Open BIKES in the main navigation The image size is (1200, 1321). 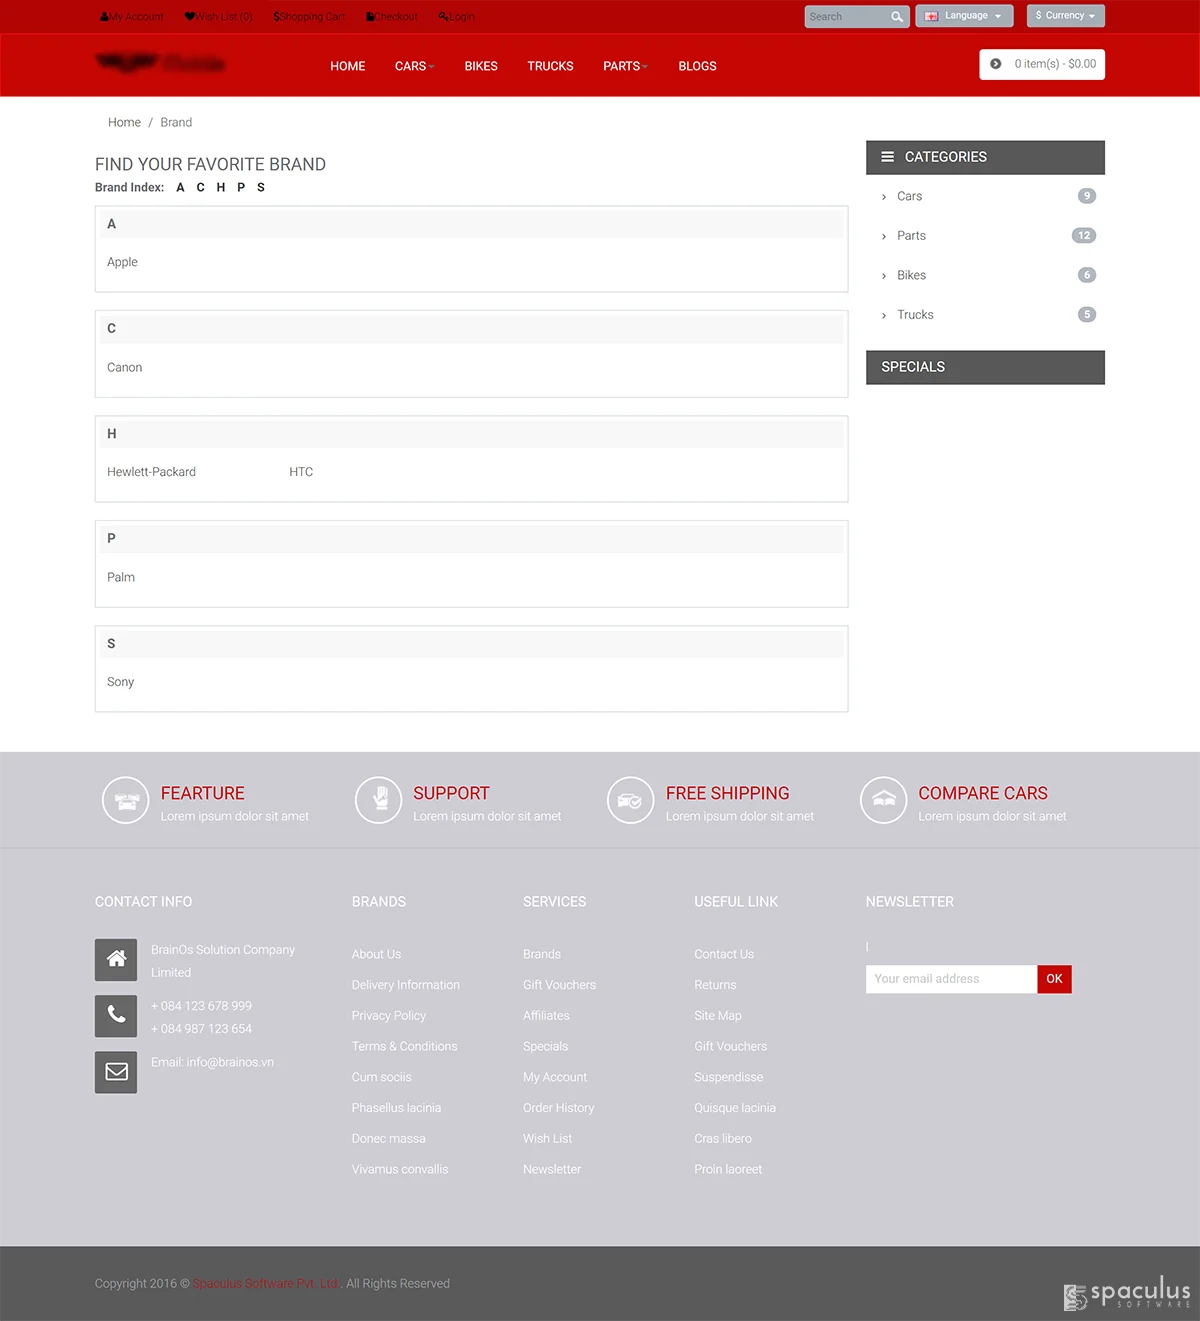point(481,66)
